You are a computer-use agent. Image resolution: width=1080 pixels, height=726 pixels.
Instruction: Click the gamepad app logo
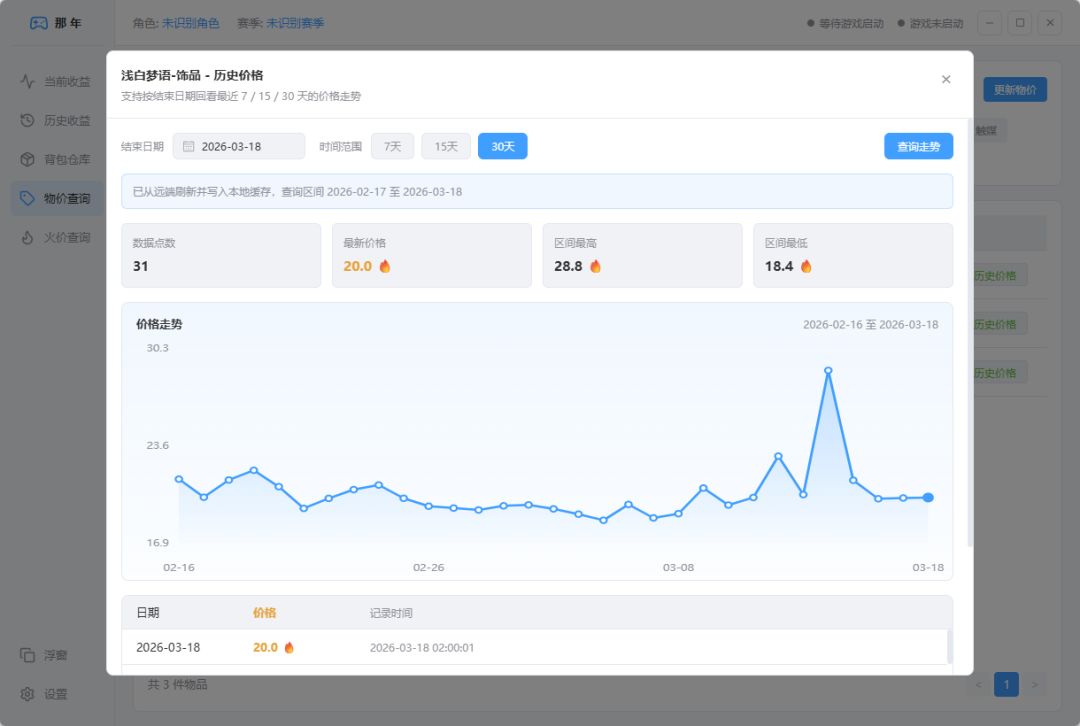38,23
